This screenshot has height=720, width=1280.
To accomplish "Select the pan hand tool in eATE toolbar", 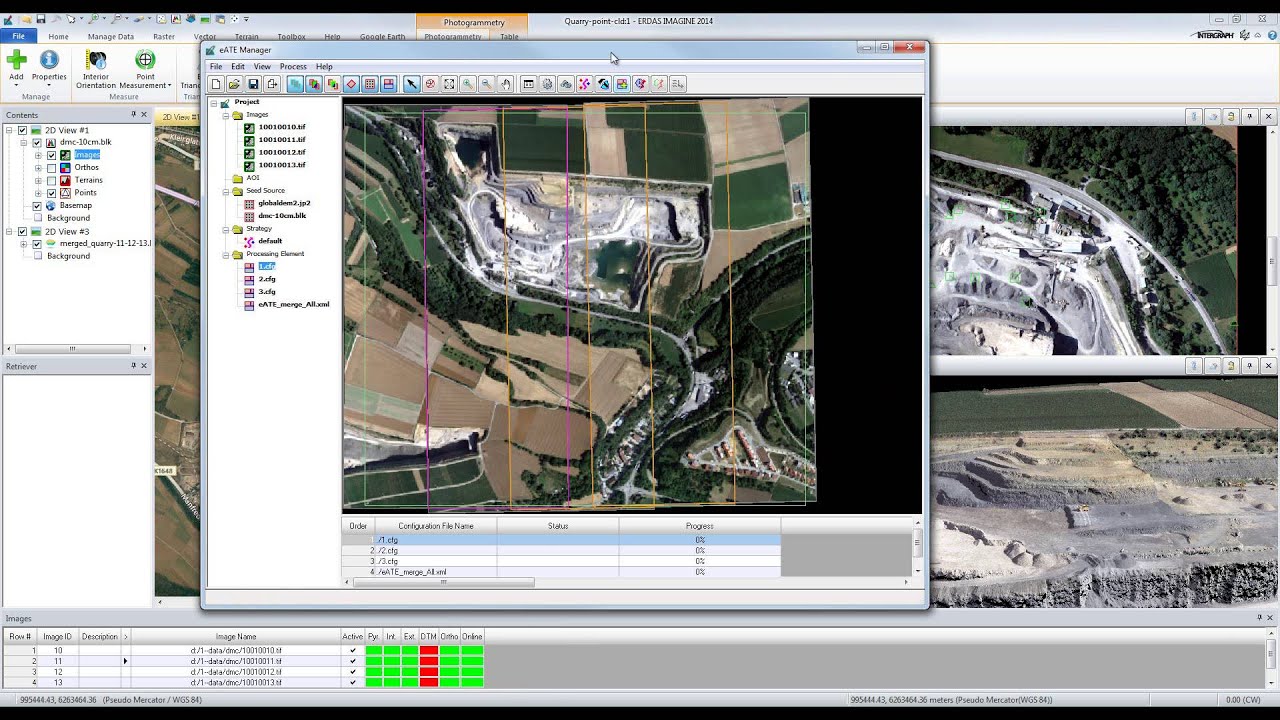I will pos(505,85).
